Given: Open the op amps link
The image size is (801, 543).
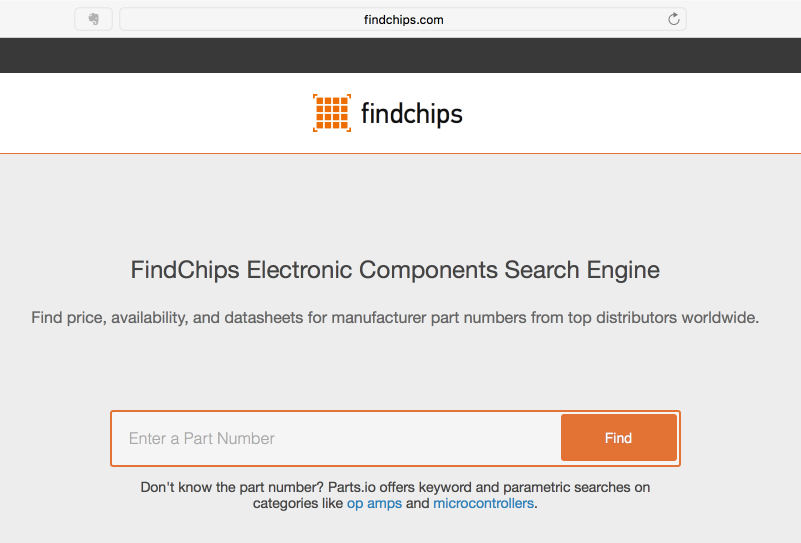Looking at the screenshot, I should click(374, 503).
